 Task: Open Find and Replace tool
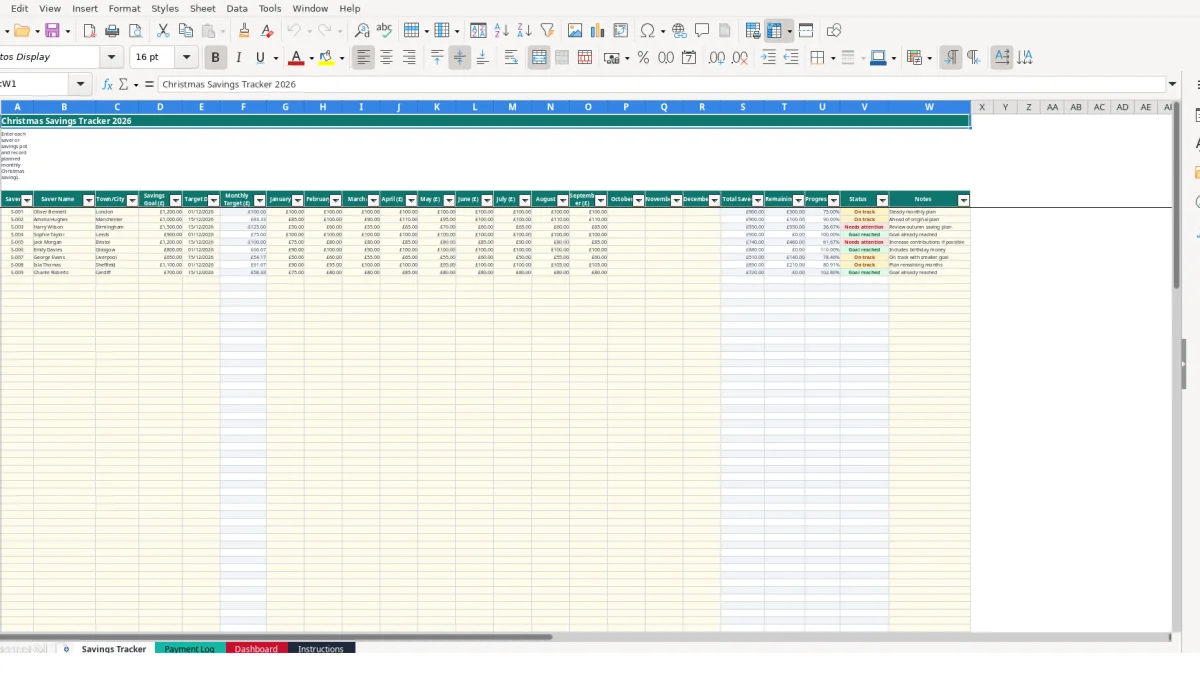pos(362,31)
